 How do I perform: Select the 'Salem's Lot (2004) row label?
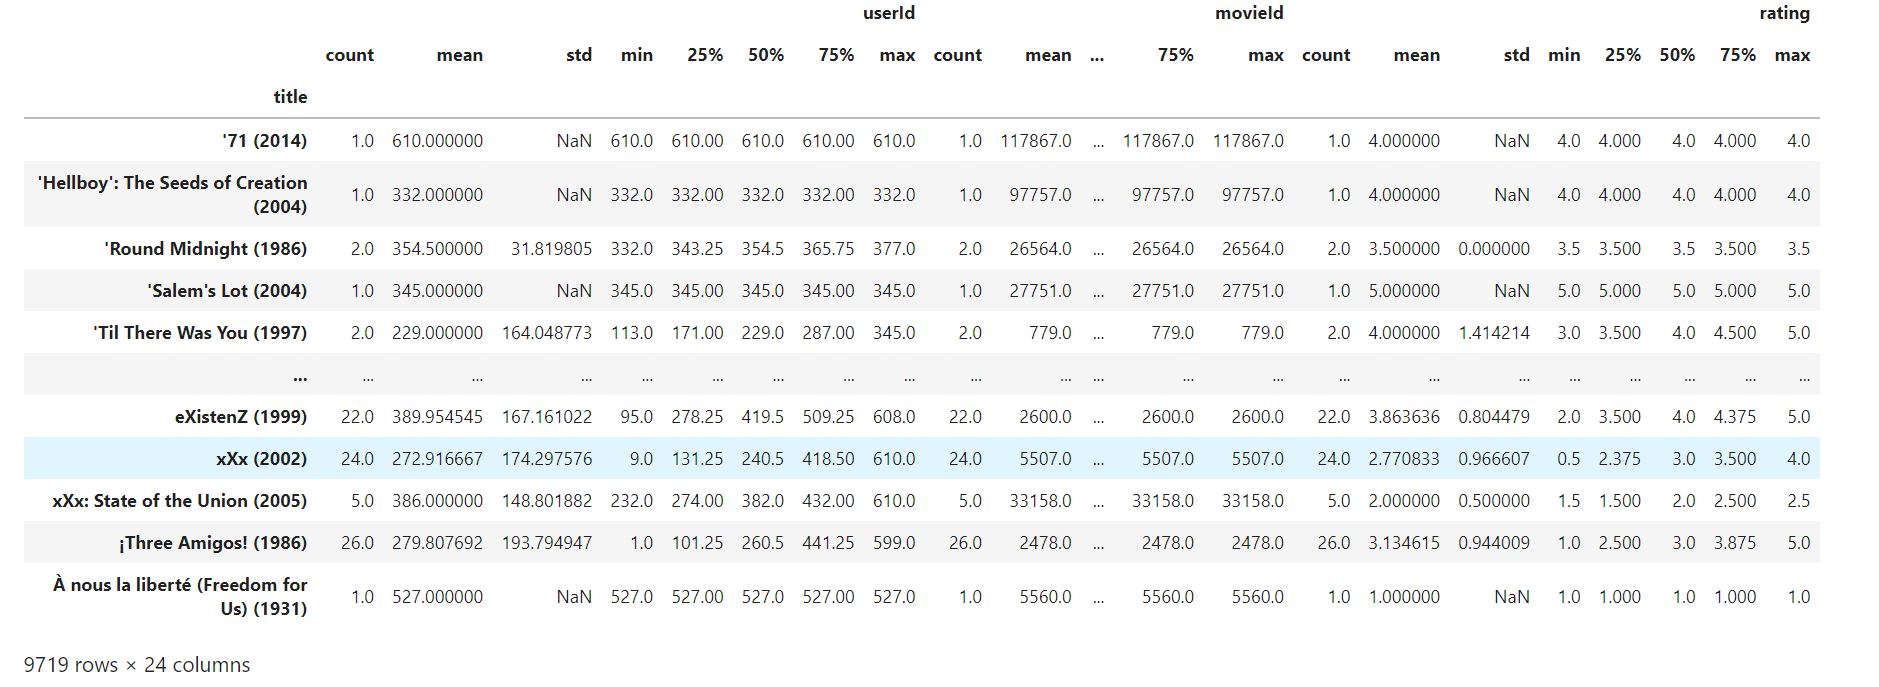pyautogui.click(x=227, y=291)
